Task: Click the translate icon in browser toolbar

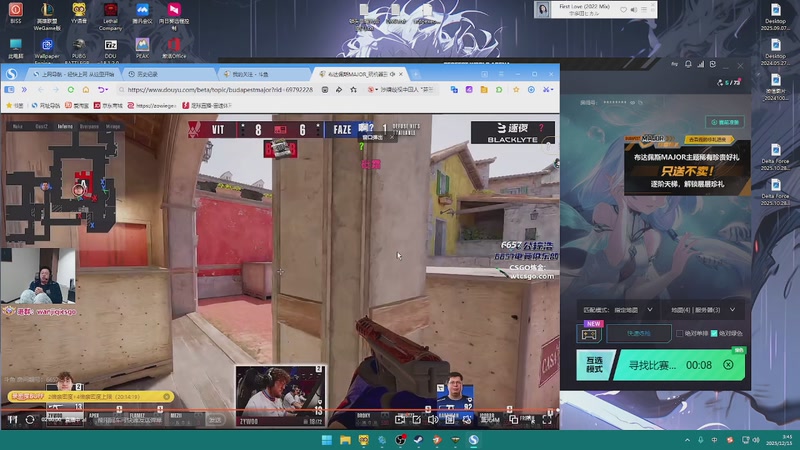Action: pos(454,90)
